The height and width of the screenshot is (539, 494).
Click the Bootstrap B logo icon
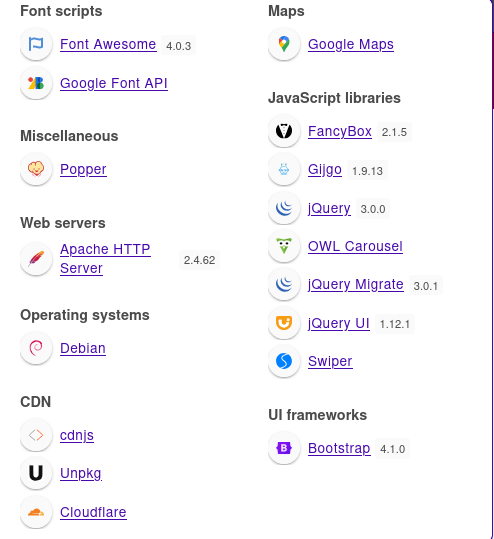click(x=284, y=448)
